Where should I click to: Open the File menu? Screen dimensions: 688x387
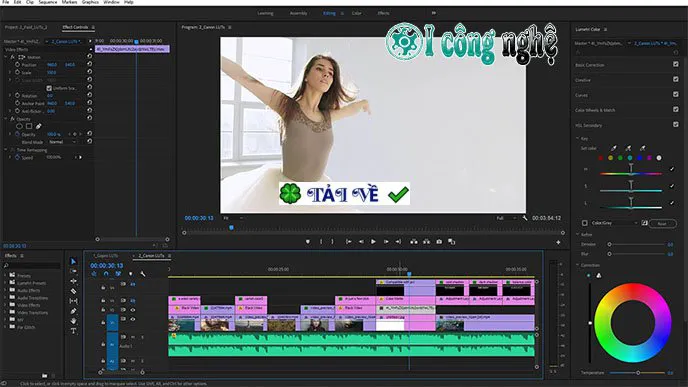coord(6,2)
